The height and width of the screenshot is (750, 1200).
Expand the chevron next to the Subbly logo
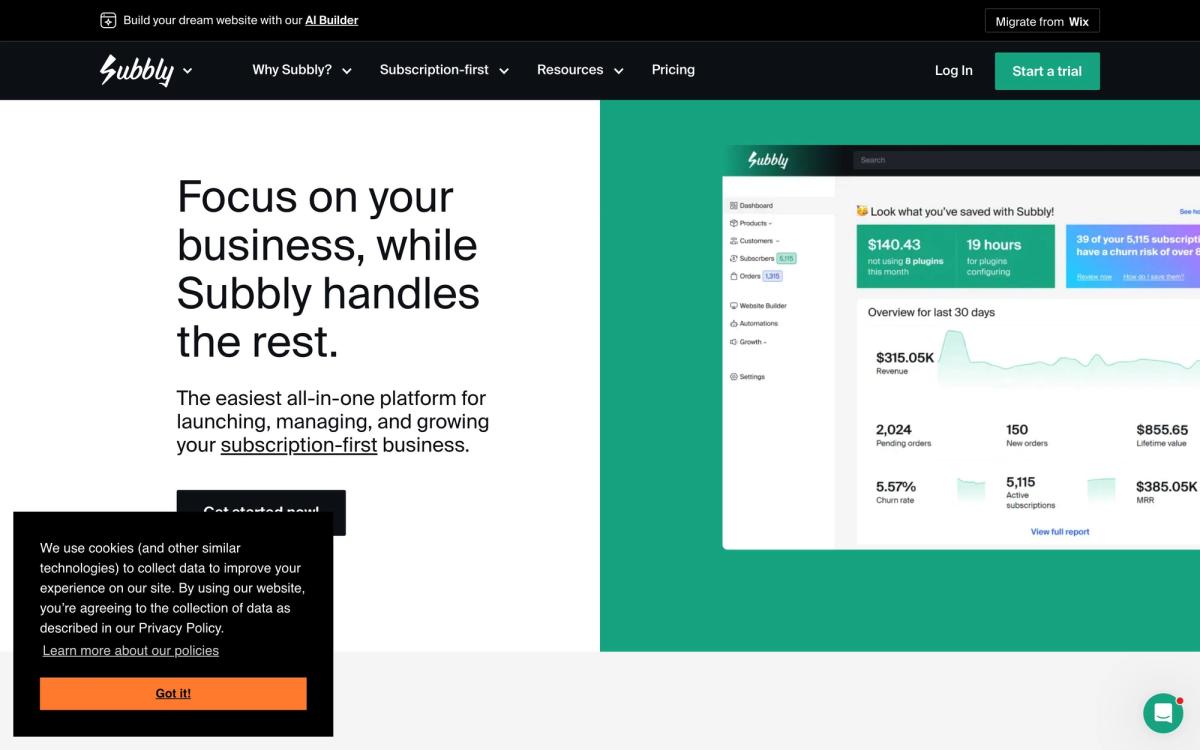pos(187,71)
